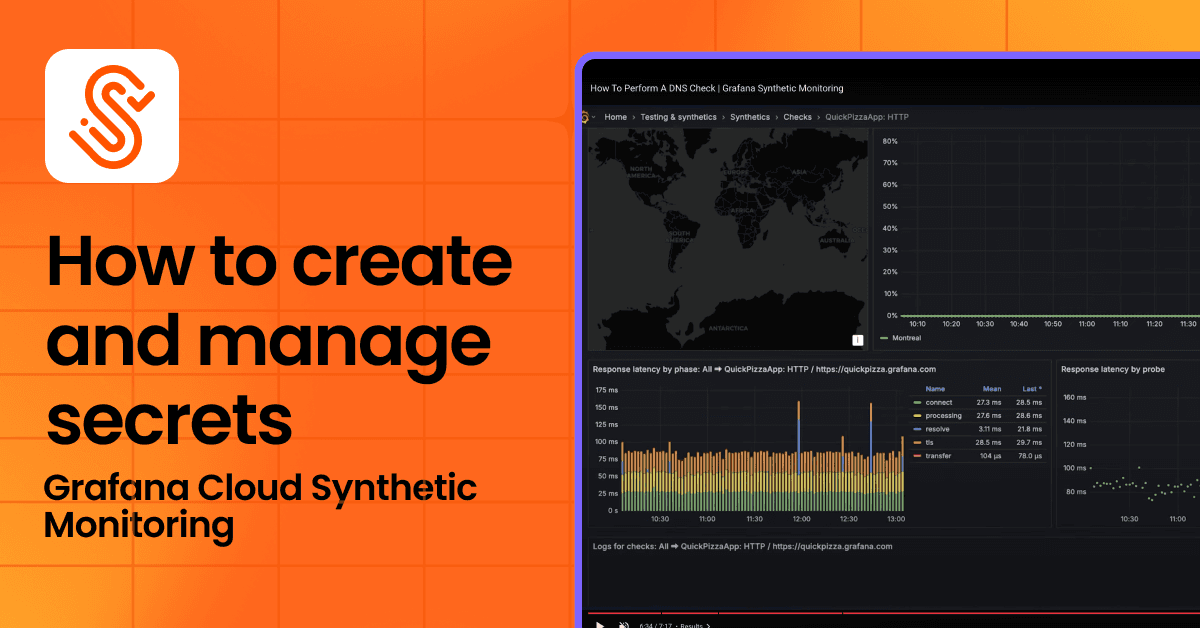Click the red video progress bar
The height and width of the screenshot is (628, 1200).
pos(890,612)
